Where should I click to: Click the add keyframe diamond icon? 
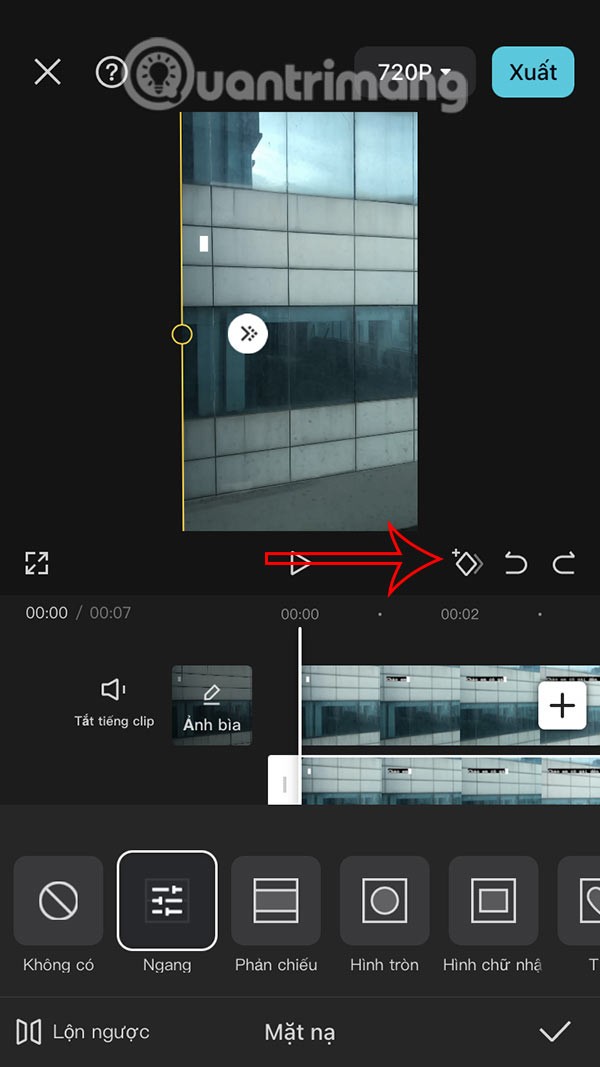(466, 563)
